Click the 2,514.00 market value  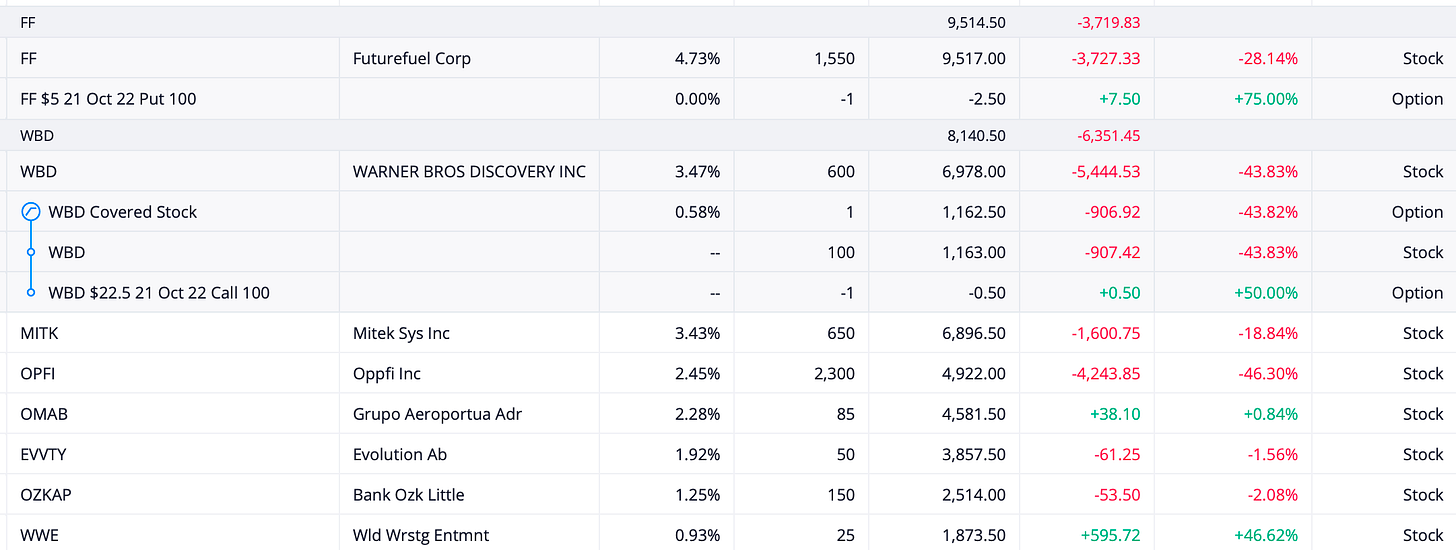pyautogui.click(x=973, y=495)
